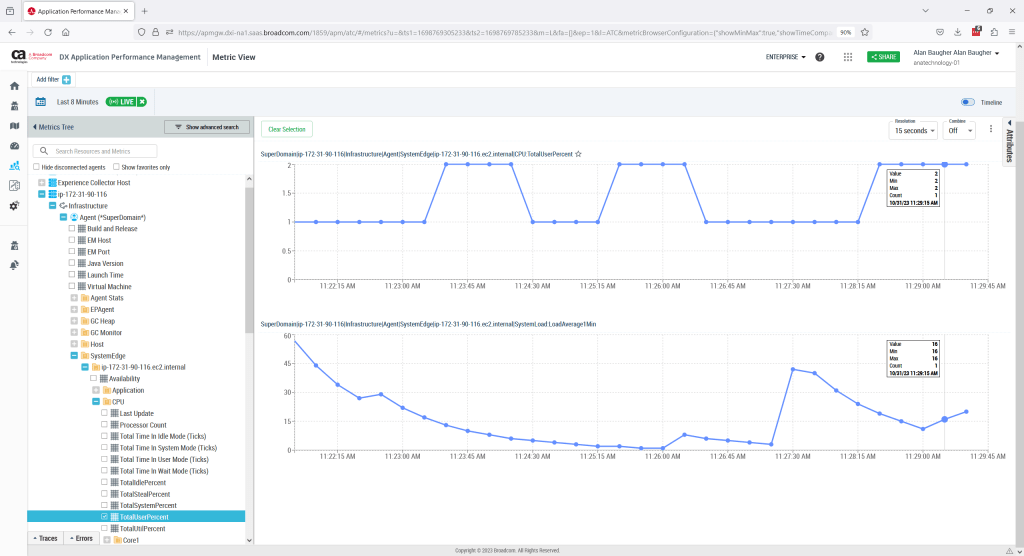The image size is (1024, 556).
Task: Click the settings gear in left sidebar
Action: [14, 205]
